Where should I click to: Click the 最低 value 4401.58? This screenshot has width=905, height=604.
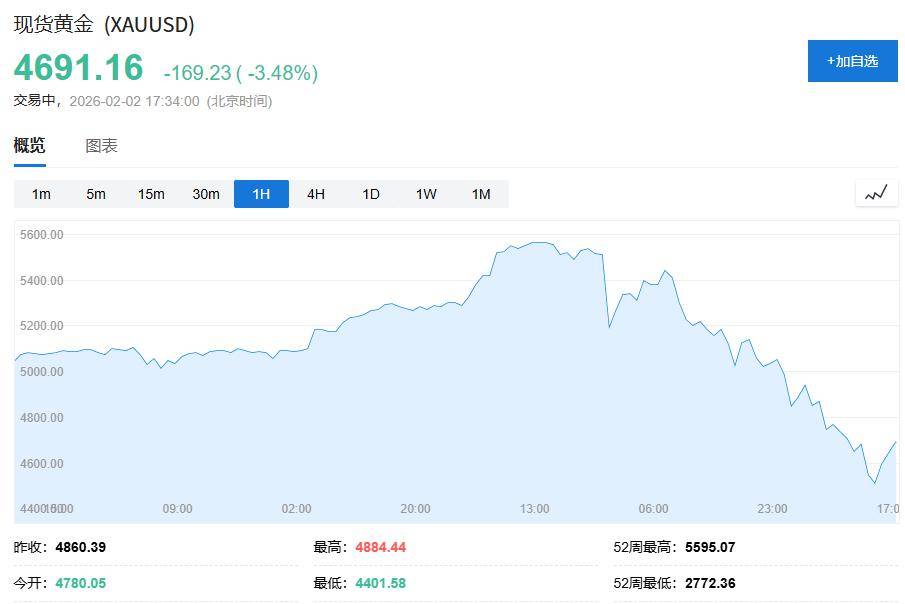(380, 583)
